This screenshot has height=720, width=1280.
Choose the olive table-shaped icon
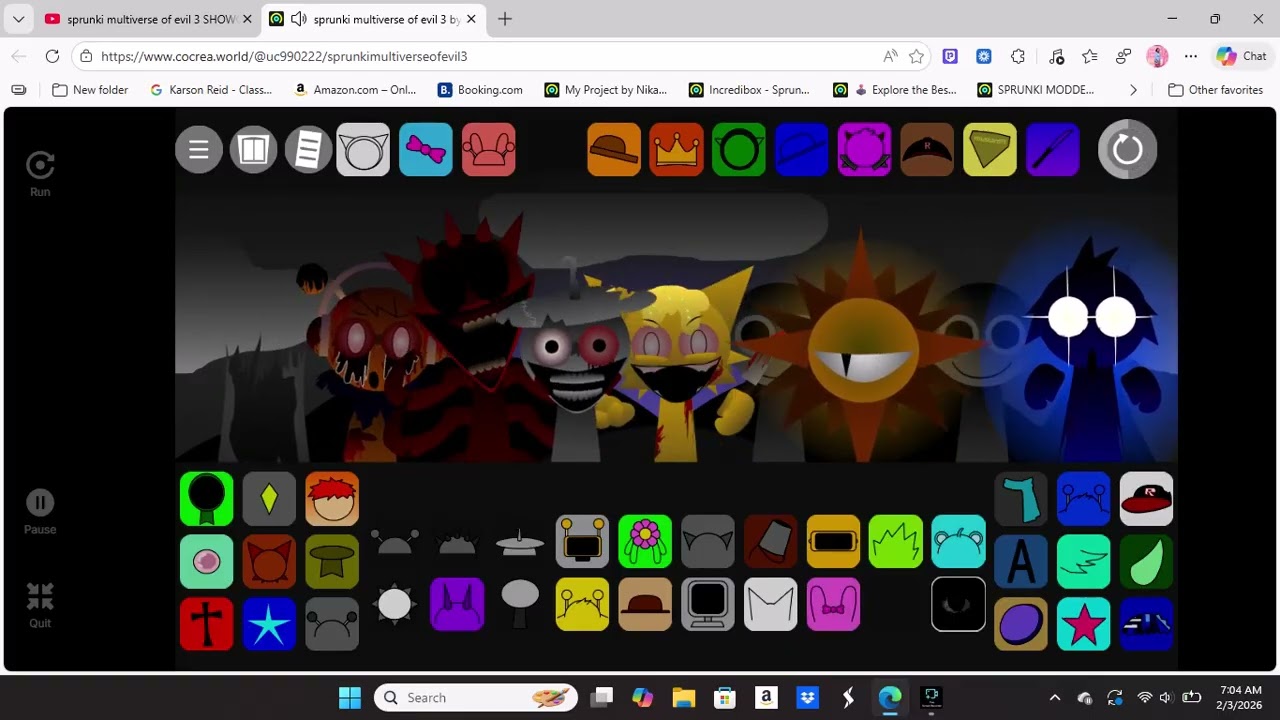pos(332,561)
